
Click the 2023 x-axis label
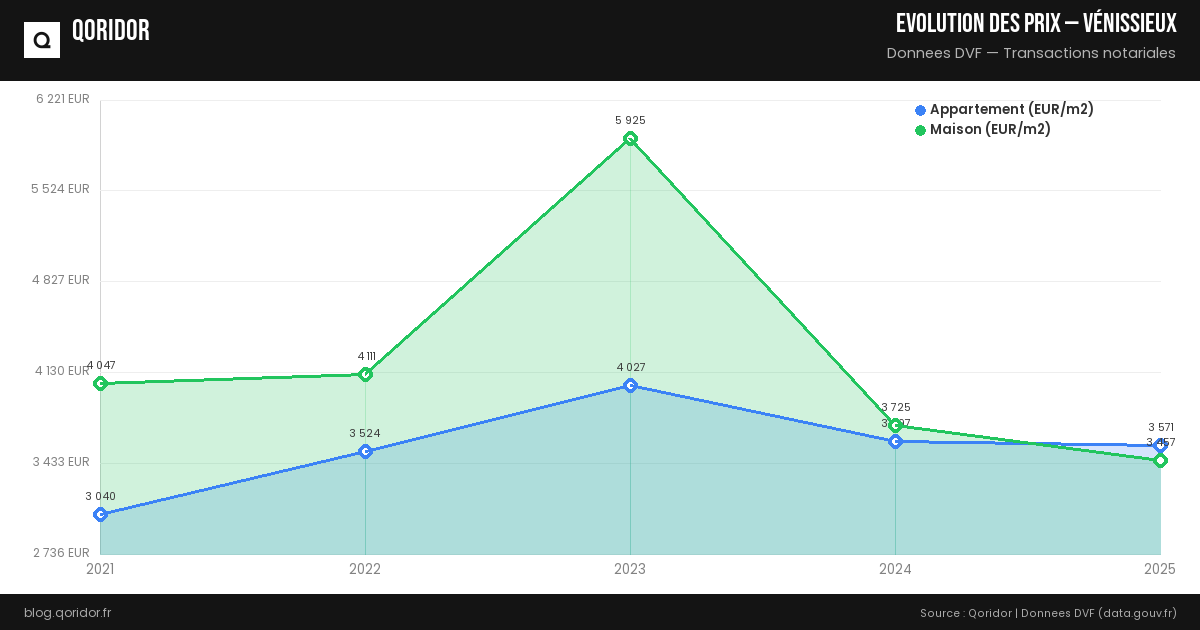tap(630, 570)
